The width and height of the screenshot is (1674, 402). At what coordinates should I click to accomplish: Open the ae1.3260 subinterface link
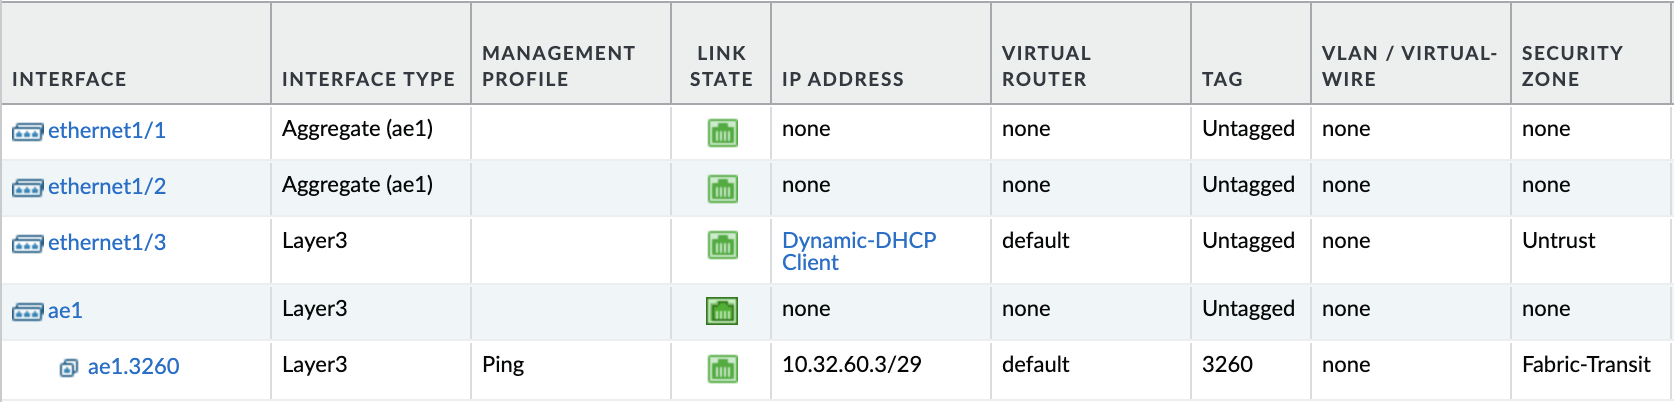[133, 367]
